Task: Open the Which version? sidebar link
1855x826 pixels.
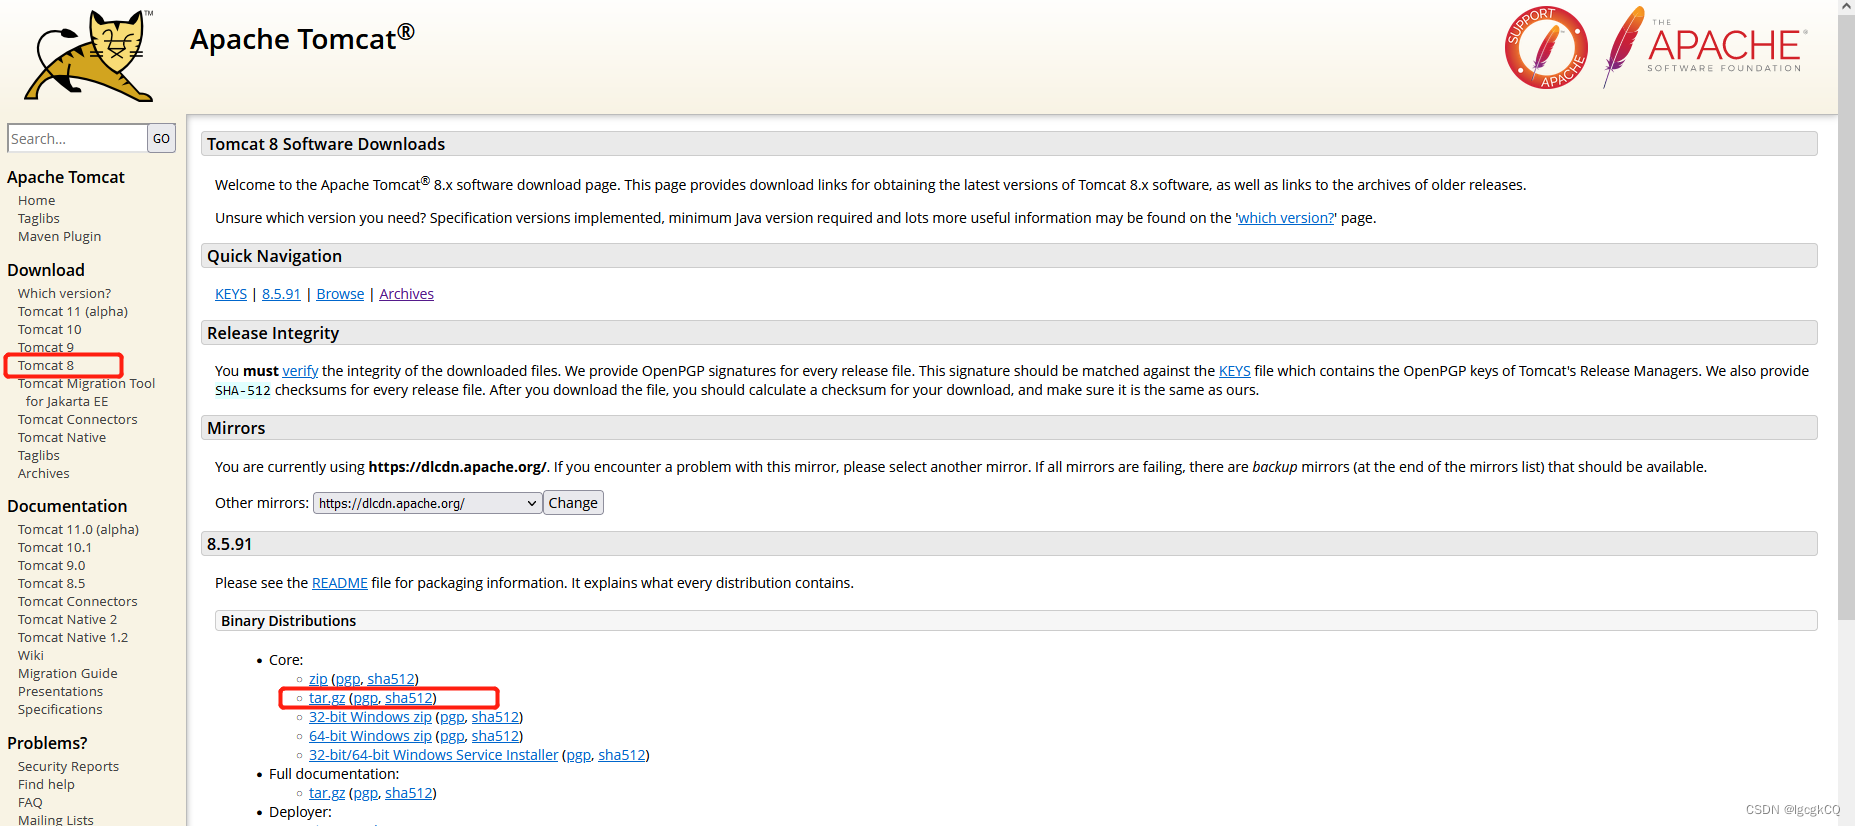Action: pyautogui.click(x=64, y=293)
